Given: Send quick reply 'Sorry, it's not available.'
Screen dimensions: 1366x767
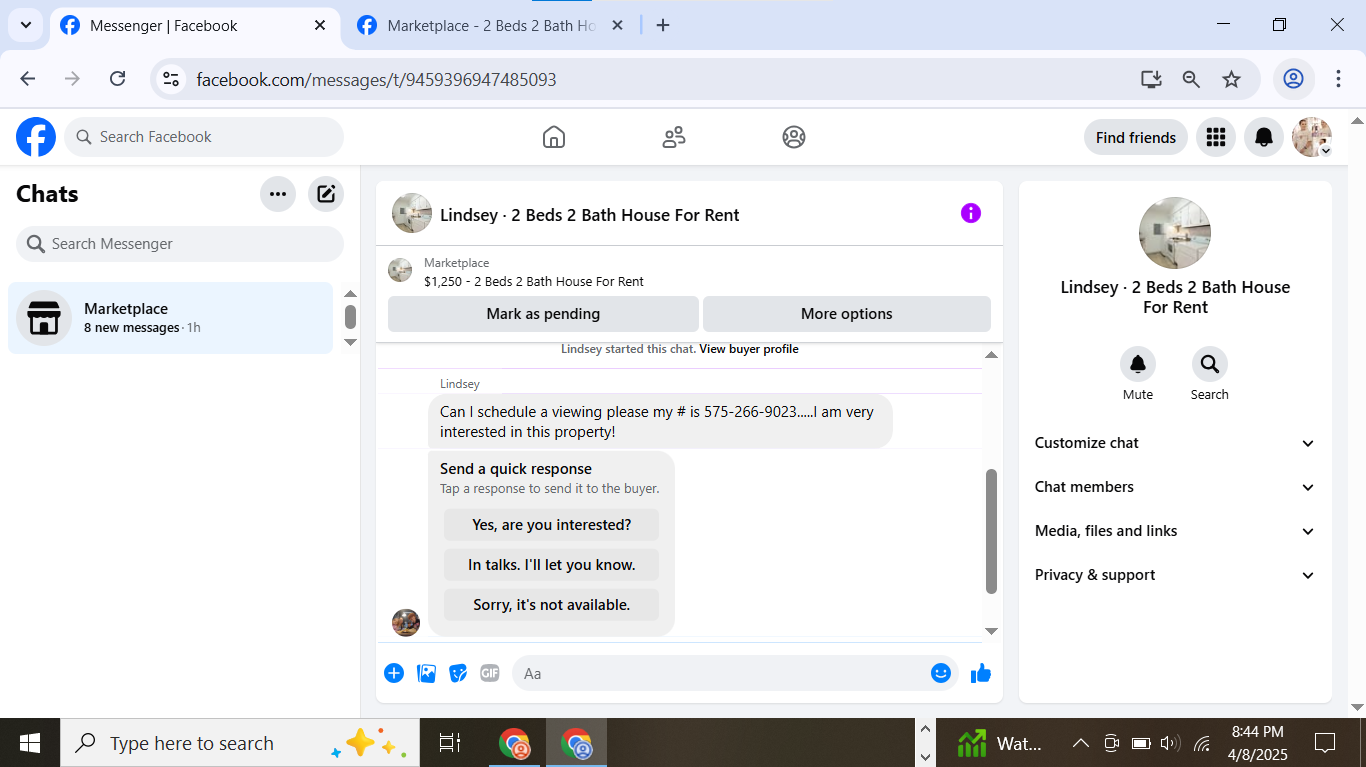Looking at the screenshot, I should [552, 605].
